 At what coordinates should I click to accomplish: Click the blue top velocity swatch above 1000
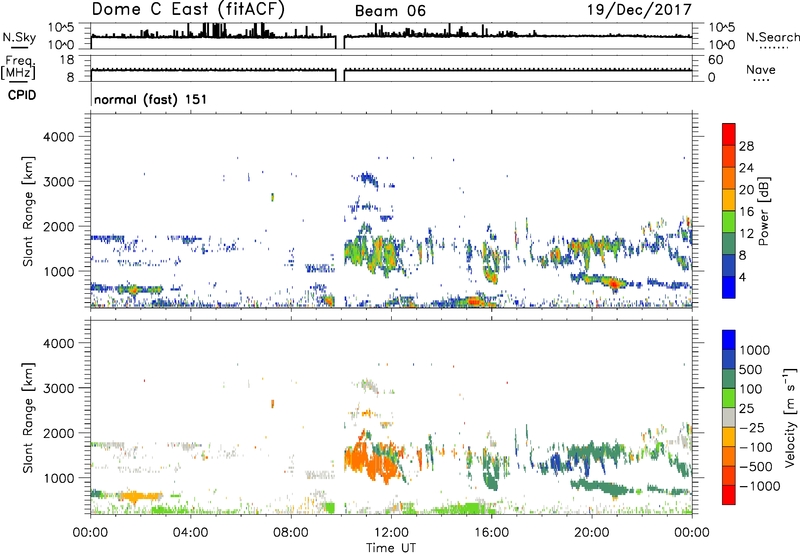(x=729, y=340)
